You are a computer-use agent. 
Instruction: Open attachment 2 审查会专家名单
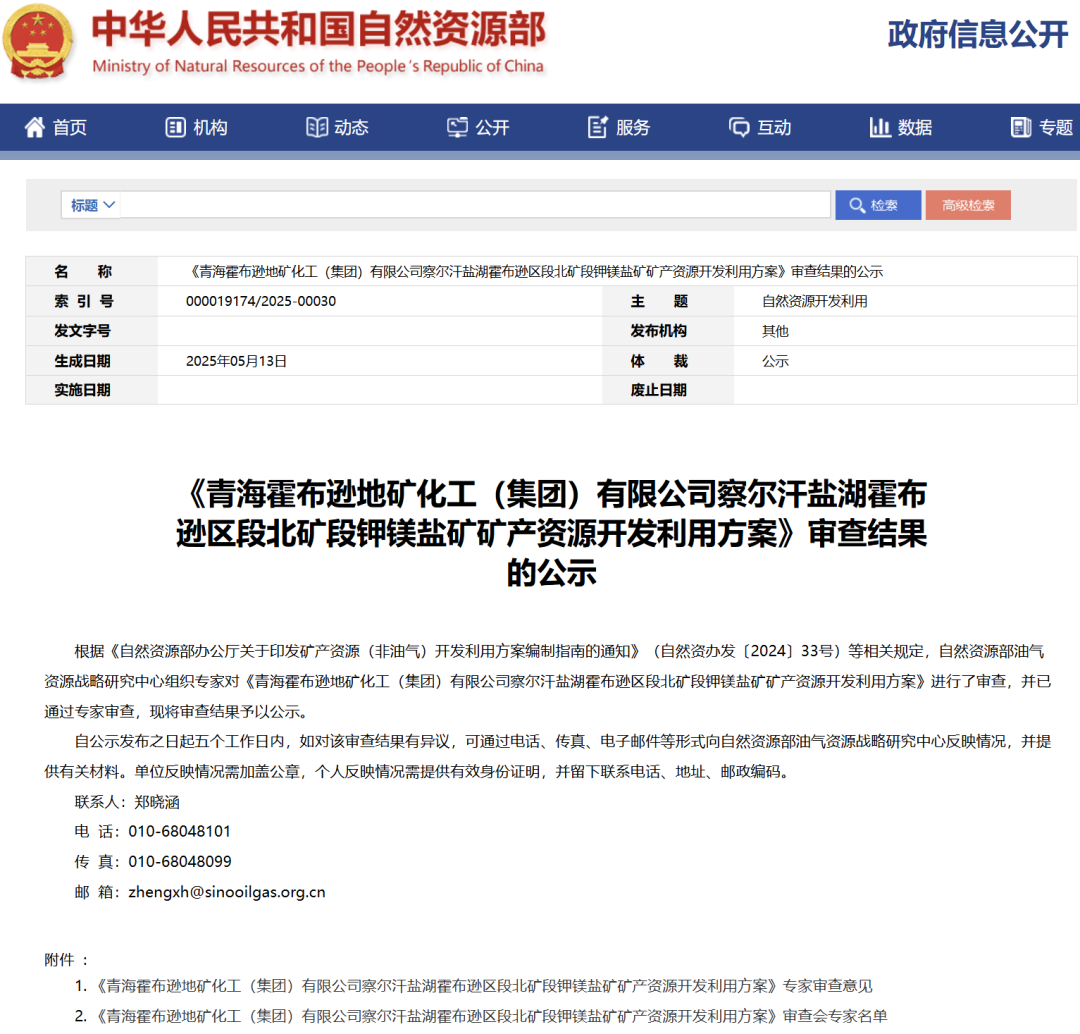click(489, 1016)
